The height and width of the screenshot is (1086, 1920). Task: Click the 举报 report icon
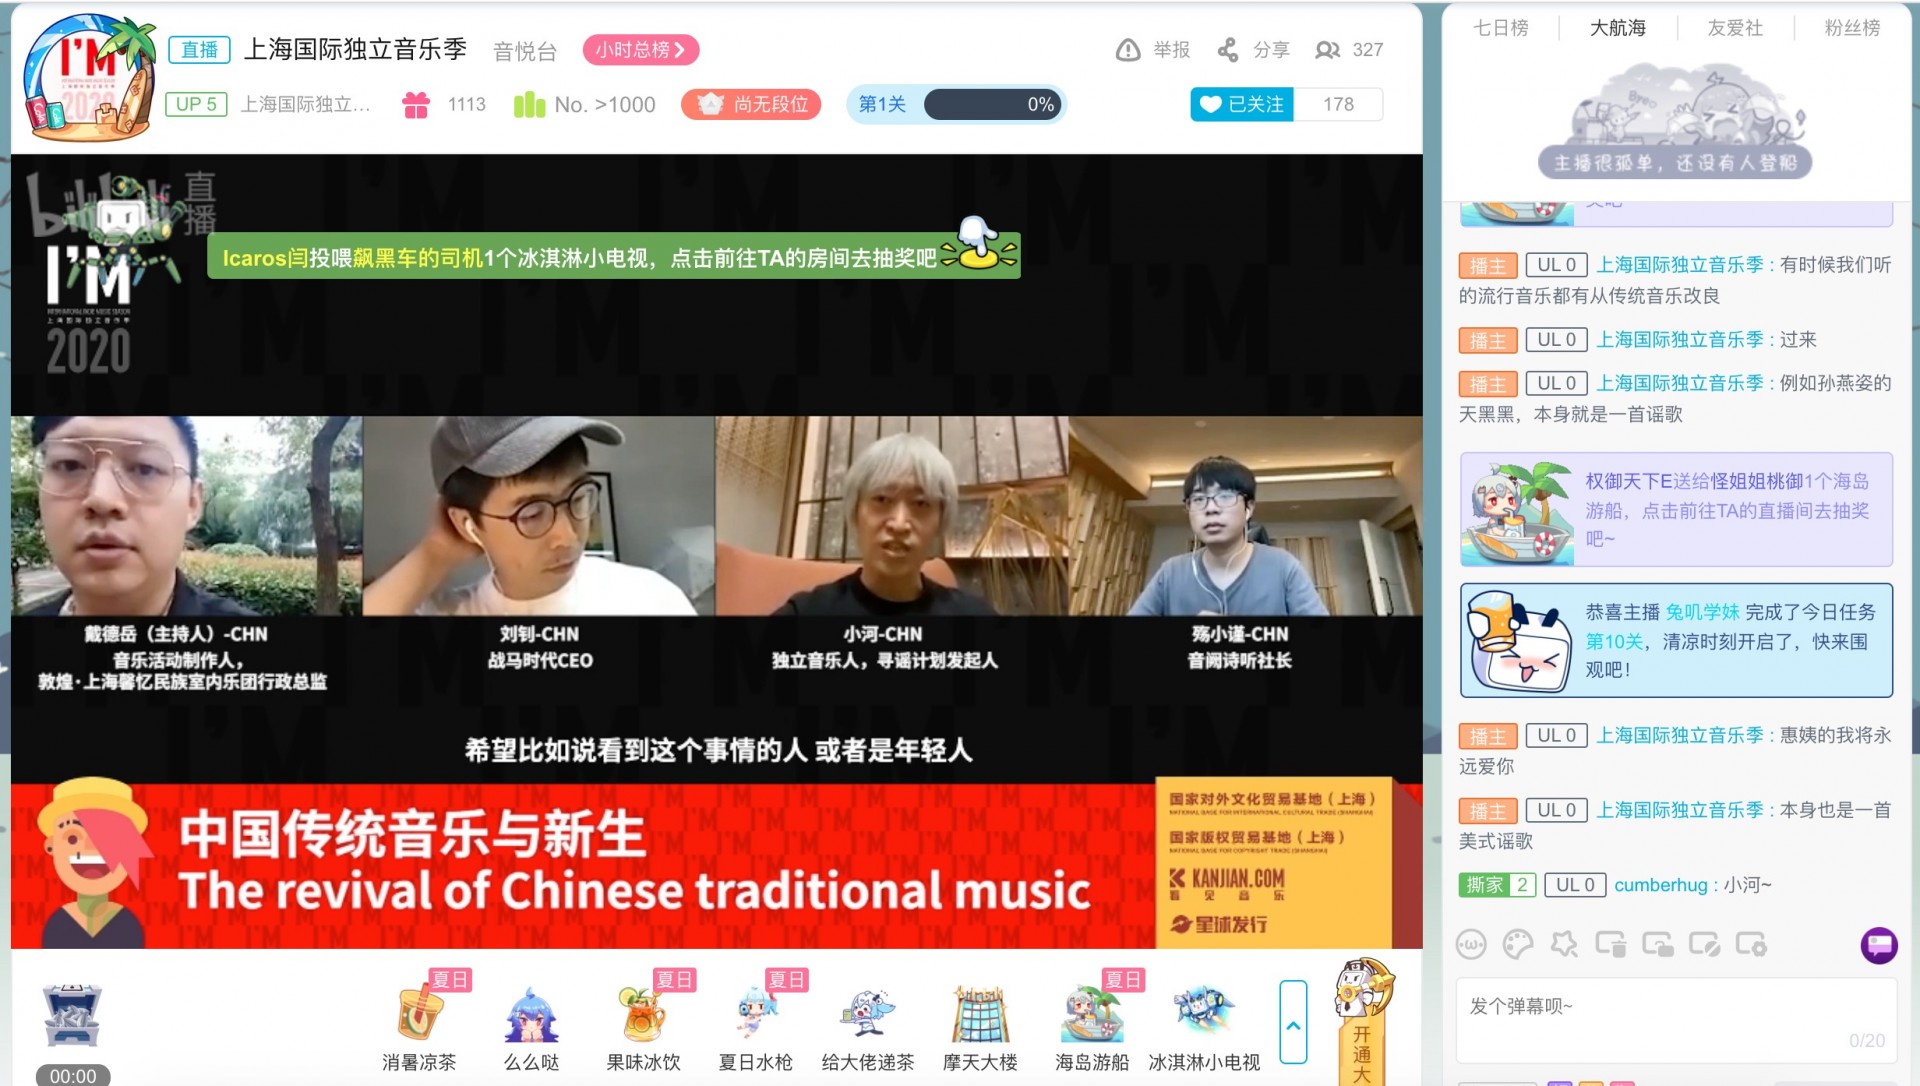[1128, 50]
